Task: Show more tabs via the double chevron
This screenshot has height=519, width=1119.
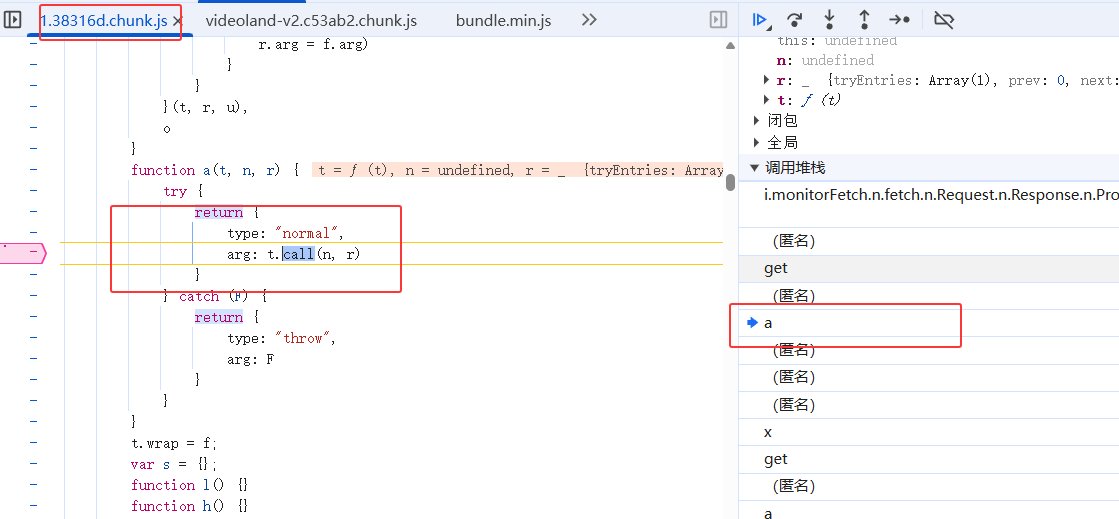Action: [589, 20]
